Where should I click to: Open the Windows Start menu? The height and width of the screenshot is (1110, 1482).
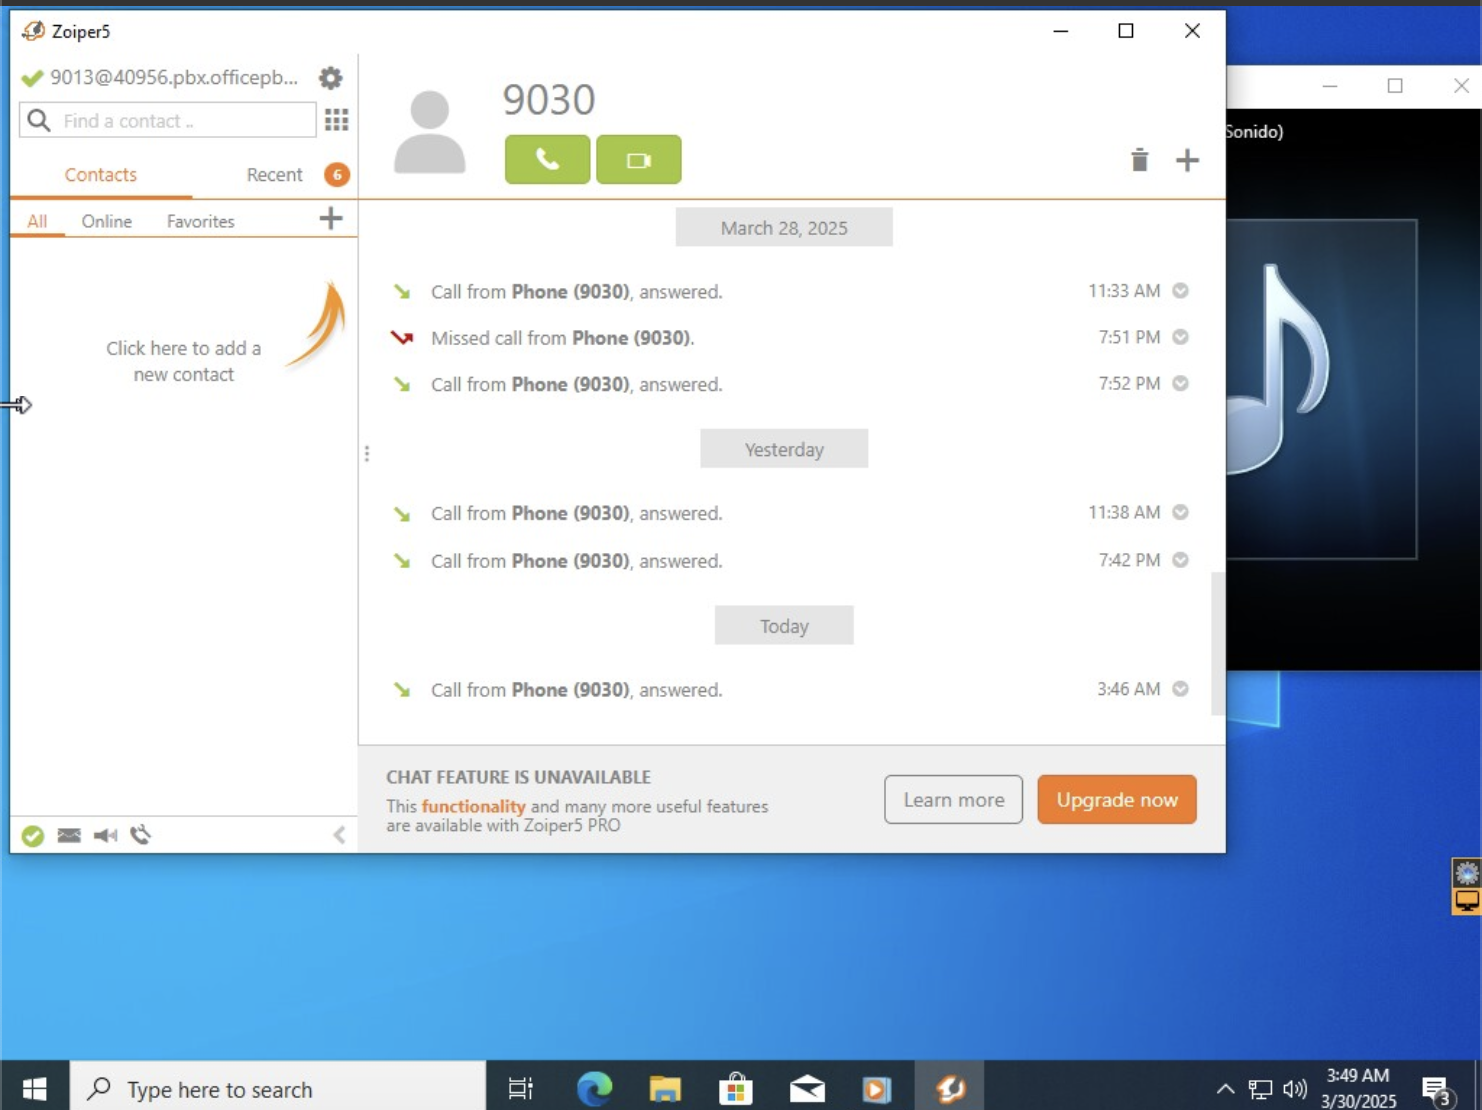point(34,1088)
